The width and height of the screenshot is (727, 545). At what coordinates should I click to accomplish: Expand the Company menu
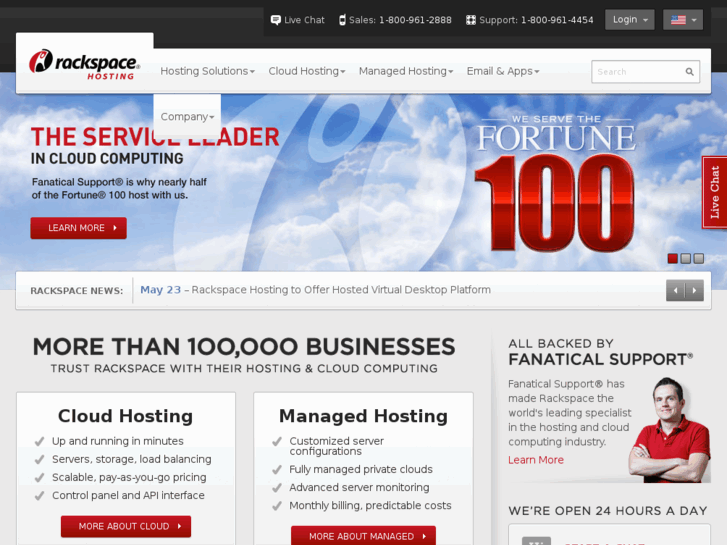[187, 116]
